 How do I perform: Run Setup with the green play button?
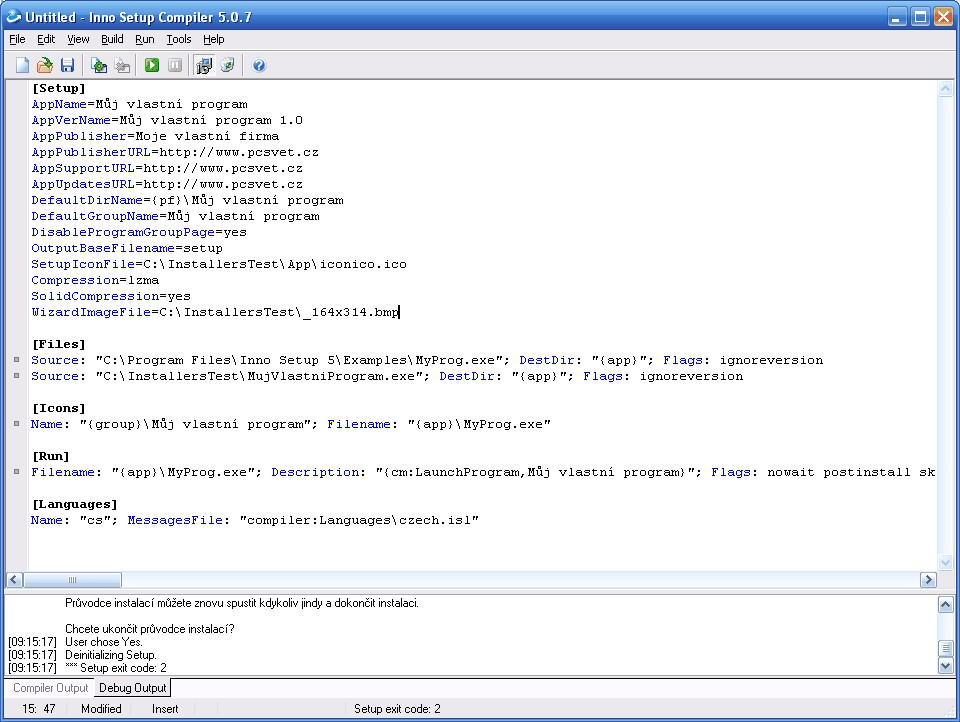152,65
